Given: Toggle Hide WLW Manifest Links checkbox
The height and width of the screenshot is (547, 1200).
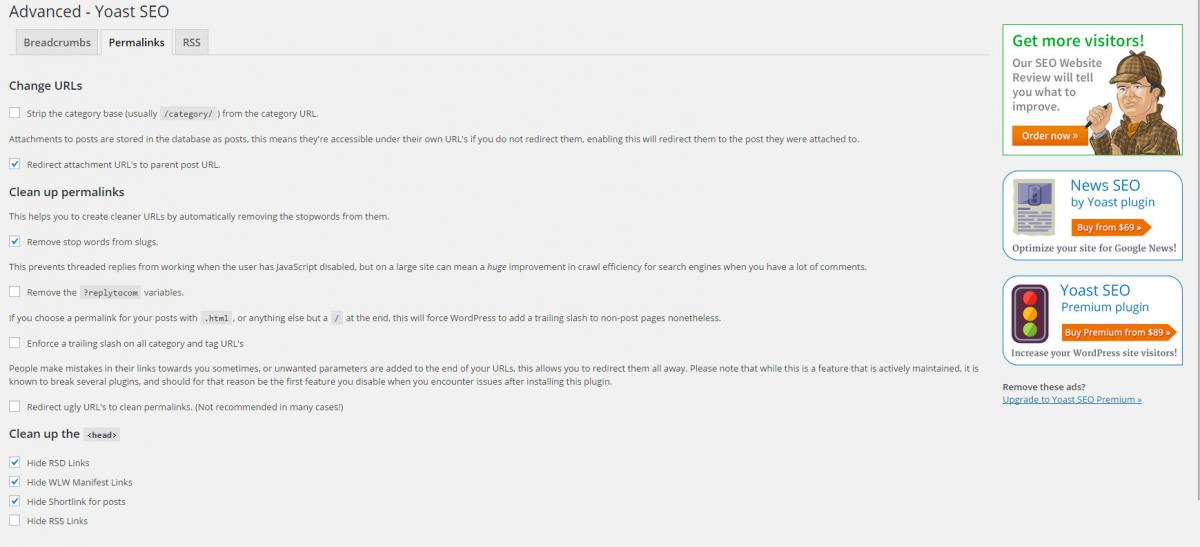Looking at the screenshot, I should [x=14, y=482].
